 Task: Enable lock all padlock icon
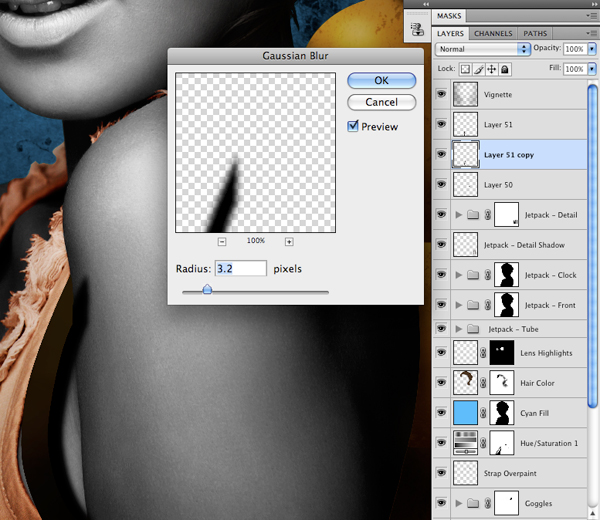point(505,69)
